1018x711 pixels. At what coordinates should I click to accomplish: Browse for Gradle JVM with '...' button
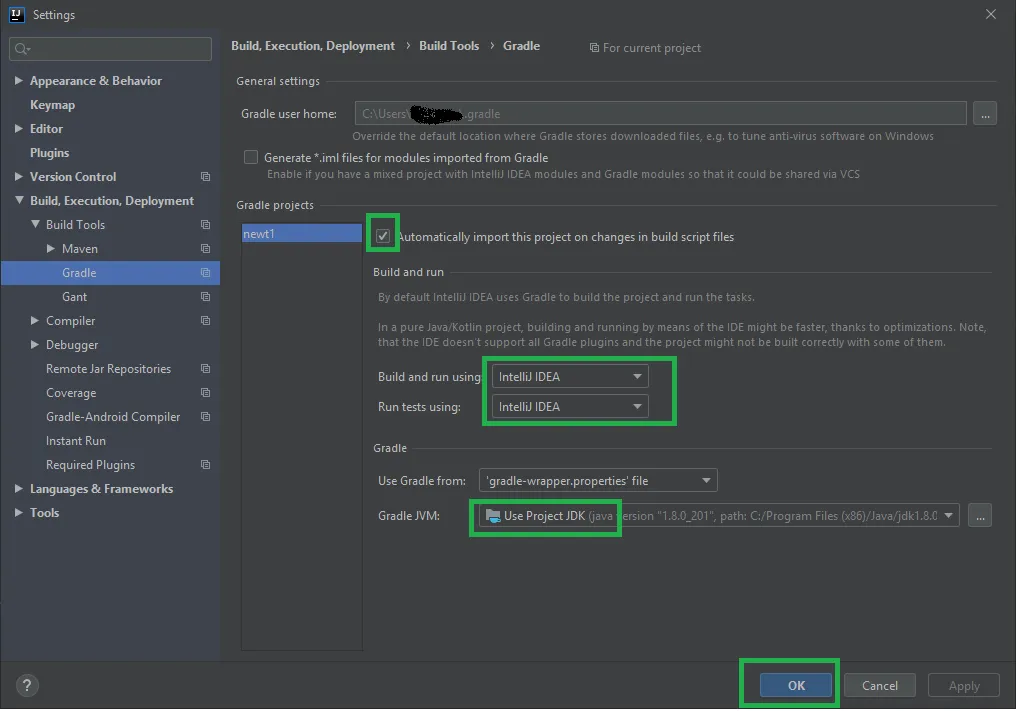[980, 516]
